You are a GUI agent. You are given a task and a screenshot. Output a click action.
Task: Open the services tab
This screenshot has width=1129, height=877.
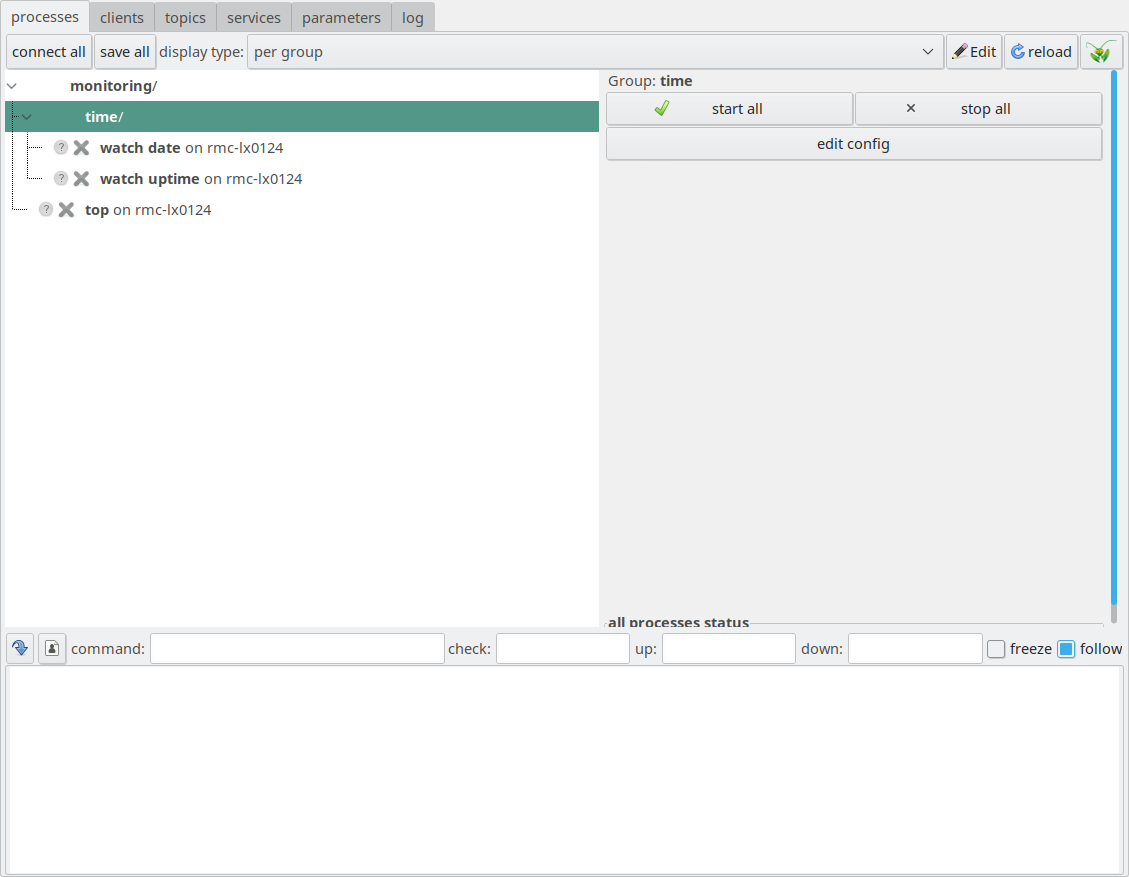[253, 17]
